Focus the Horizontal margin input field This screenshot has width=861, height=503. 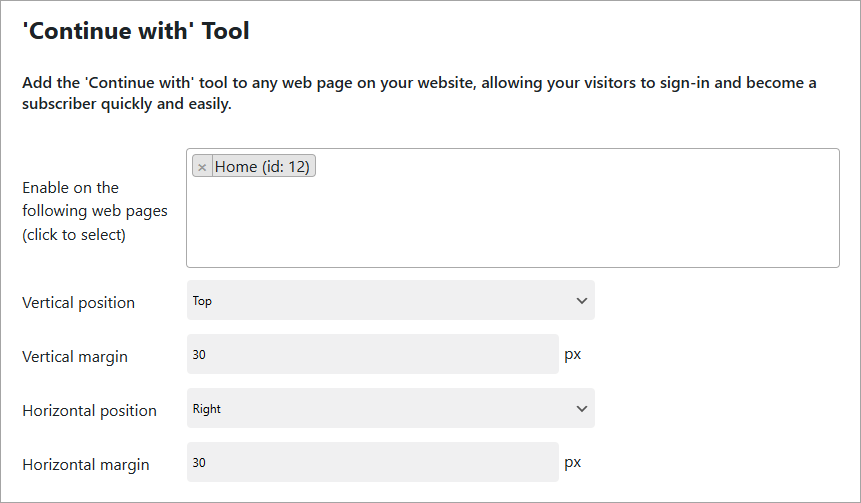tap(372, 463)
